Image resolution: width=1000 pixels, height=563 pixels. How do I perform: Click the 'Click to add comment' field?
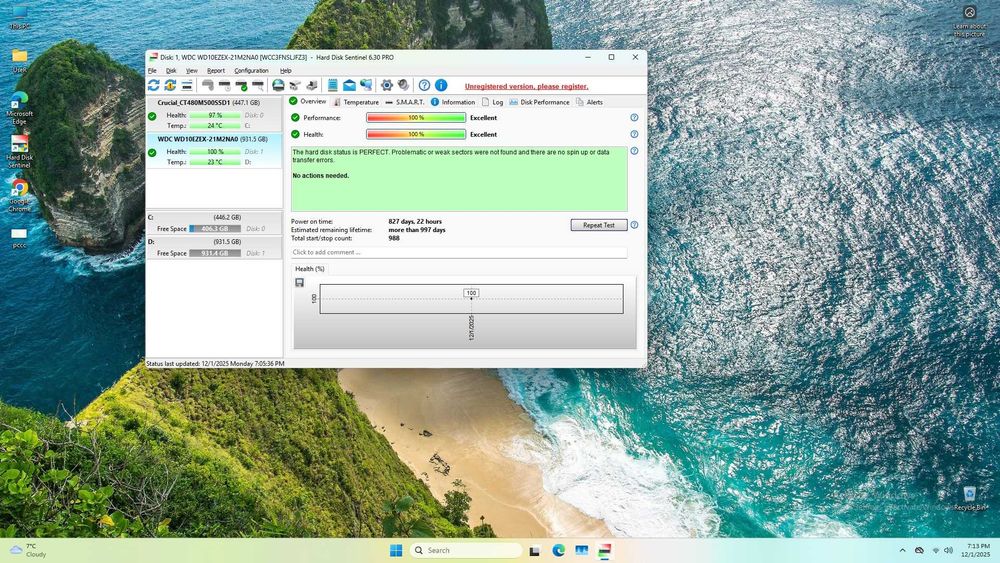tap(459, 252)
